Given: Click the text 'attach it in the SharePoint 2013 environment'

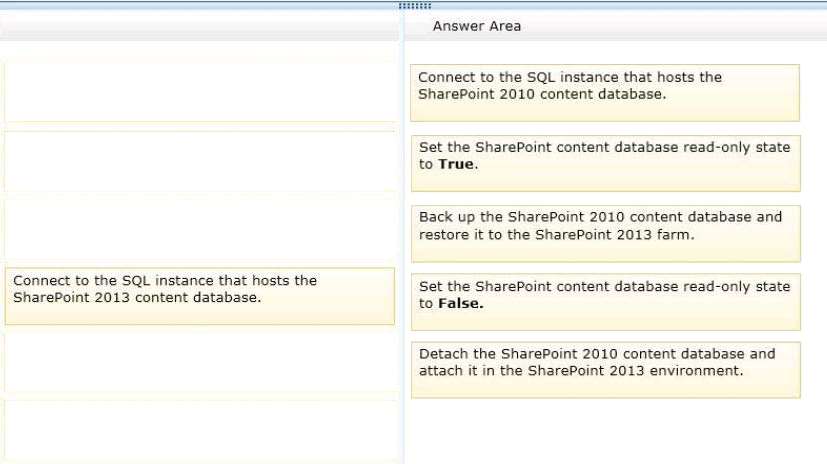Looking at the screenshot, I should pos(581,371).
